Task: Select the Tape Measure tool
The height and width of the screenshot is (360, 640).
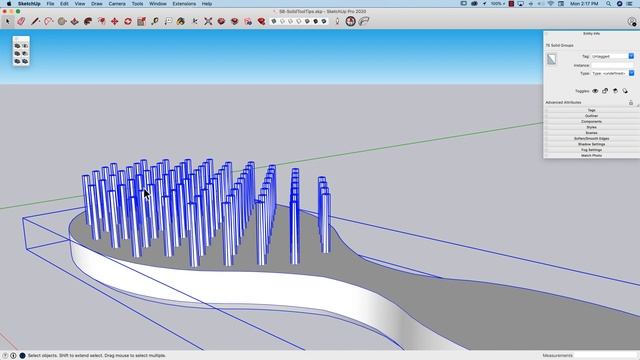Action: click(155, 21)
